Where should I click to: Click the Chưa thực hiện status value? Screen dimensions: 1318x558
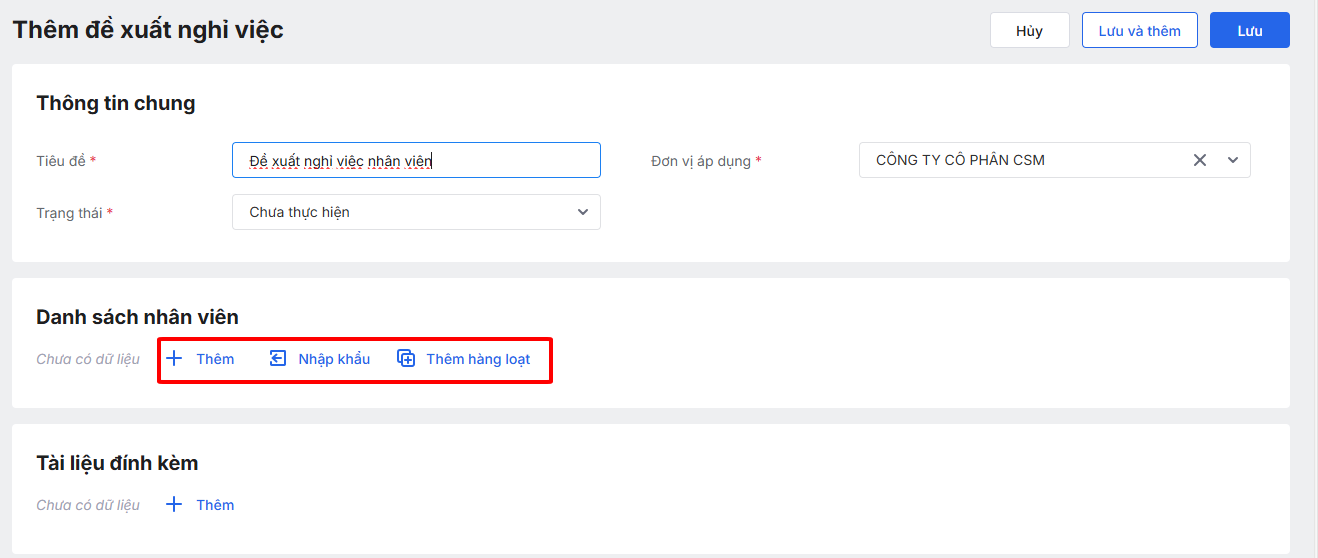300,212
